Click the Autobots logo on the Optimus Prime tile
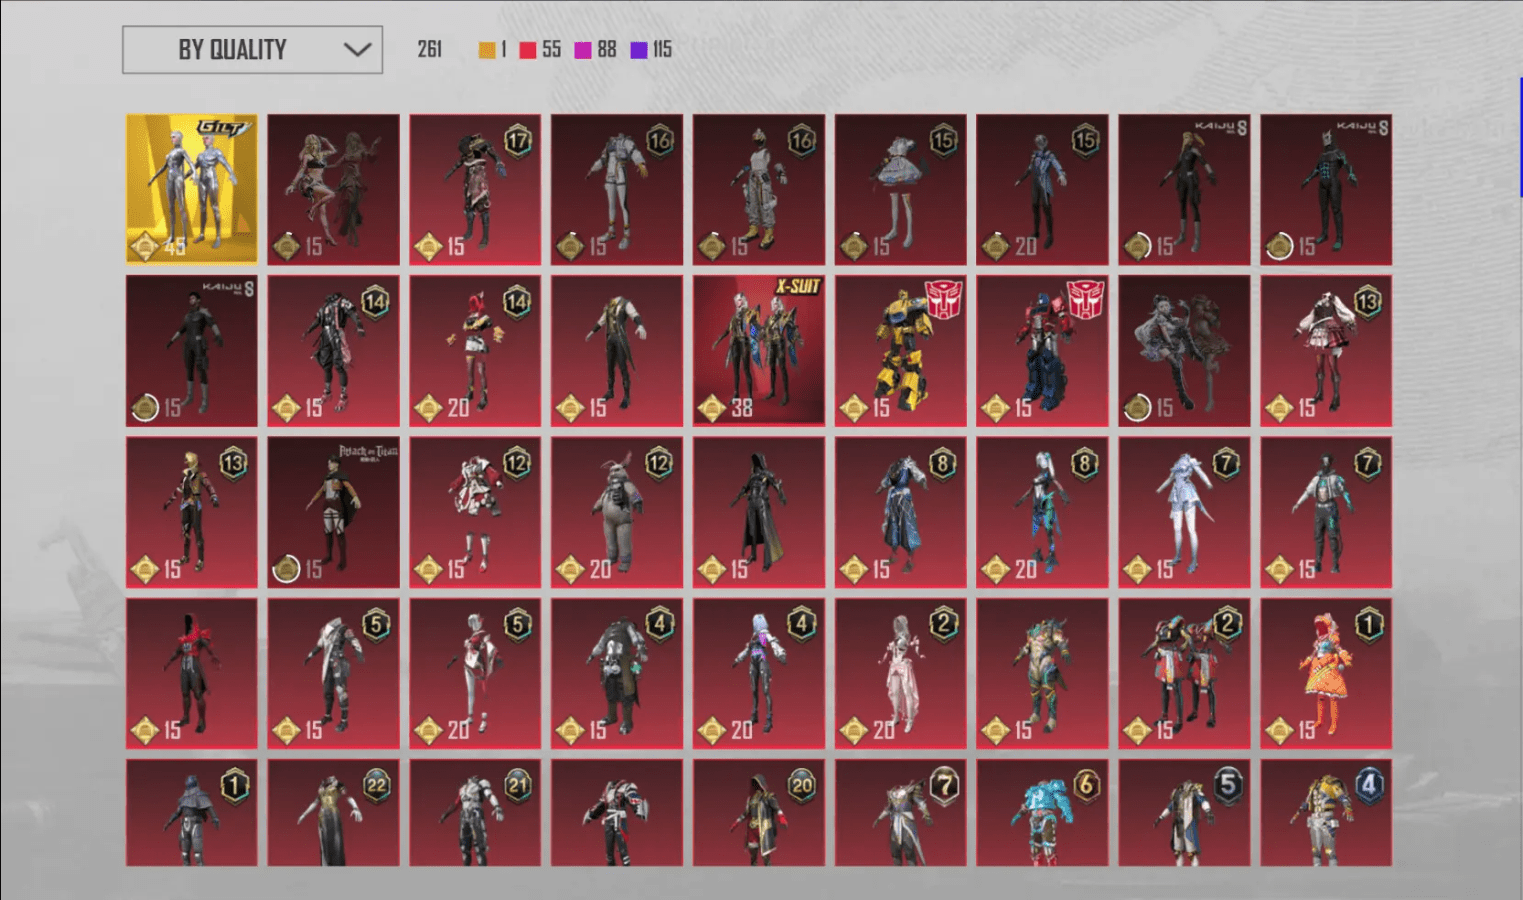The height and width of the screenshot is (900, 1523). [1085, 298]
